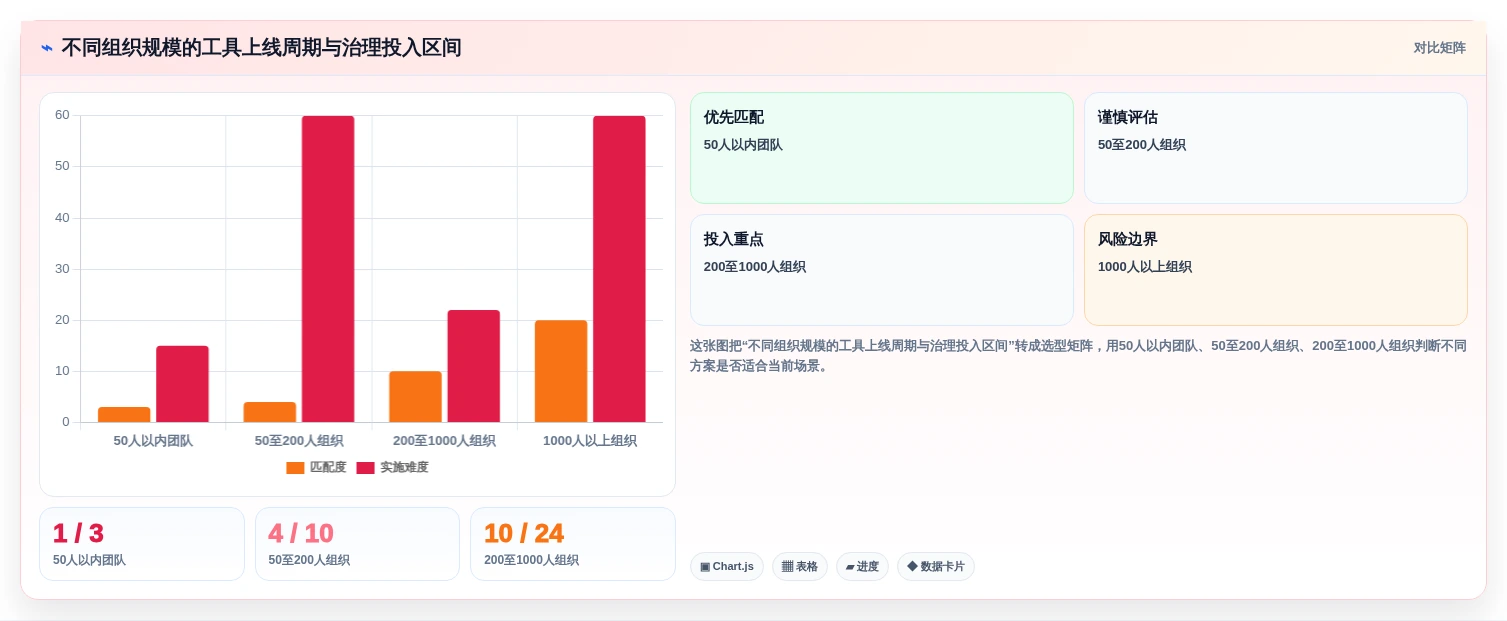
Task: Click the Chart.js tag chip
Action: (x=727, y=567)
